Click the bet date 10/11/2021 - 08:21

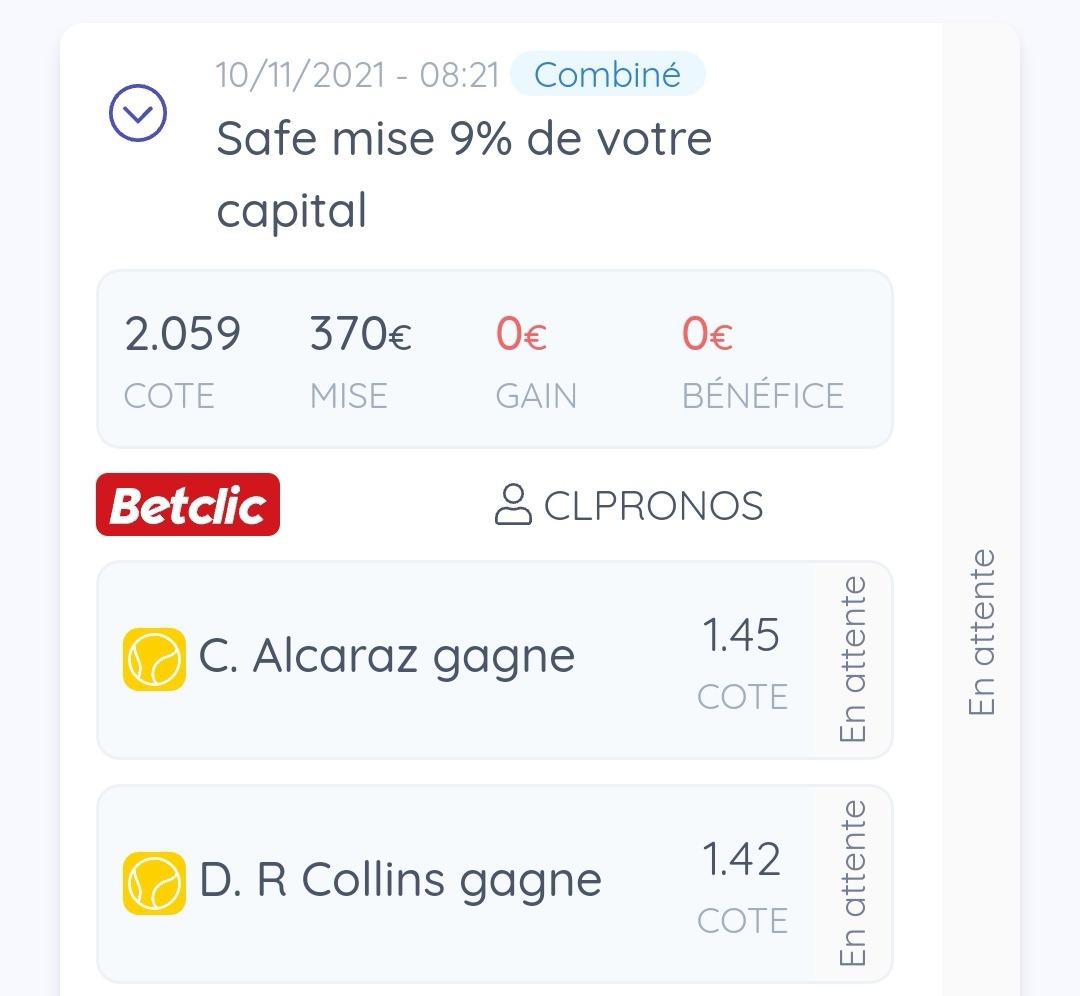click(357, 75)
